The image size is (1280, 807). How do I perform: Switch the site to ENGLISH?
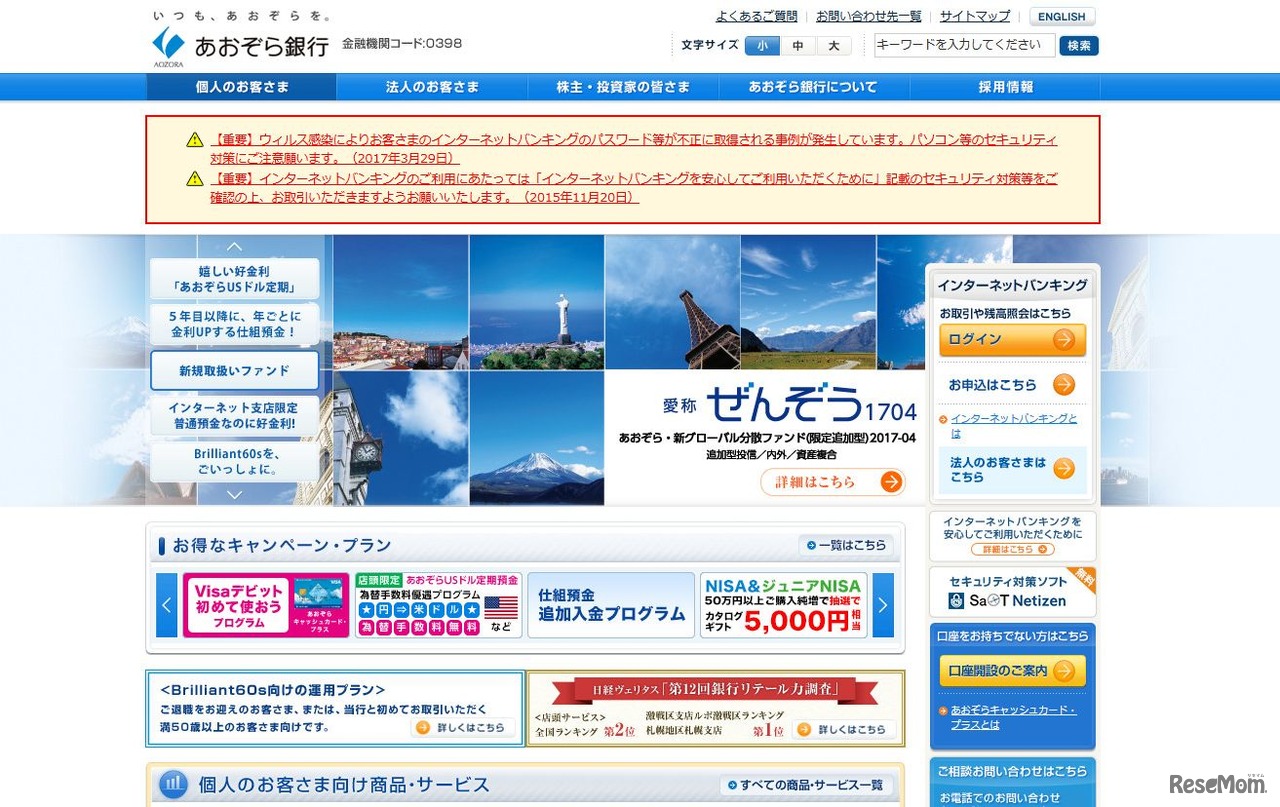click(x=1062, y=16)
